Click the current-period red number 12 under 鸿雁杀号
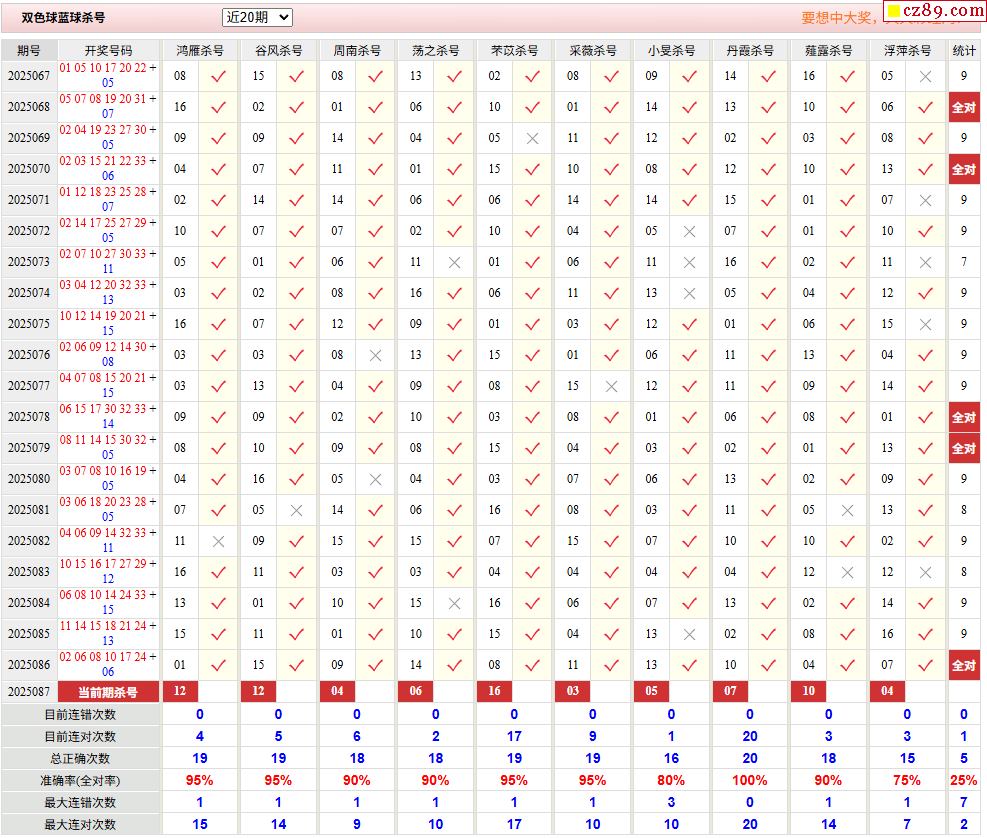Viewport: 987px width, 838px height. click(180, 691)
